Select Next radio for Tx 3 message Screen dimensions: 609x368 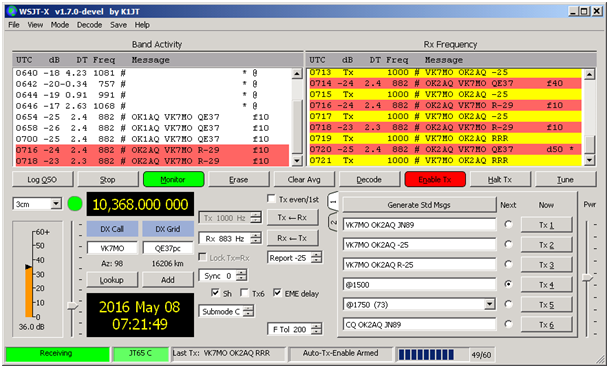pyautogui.click(x=508, y=264)
